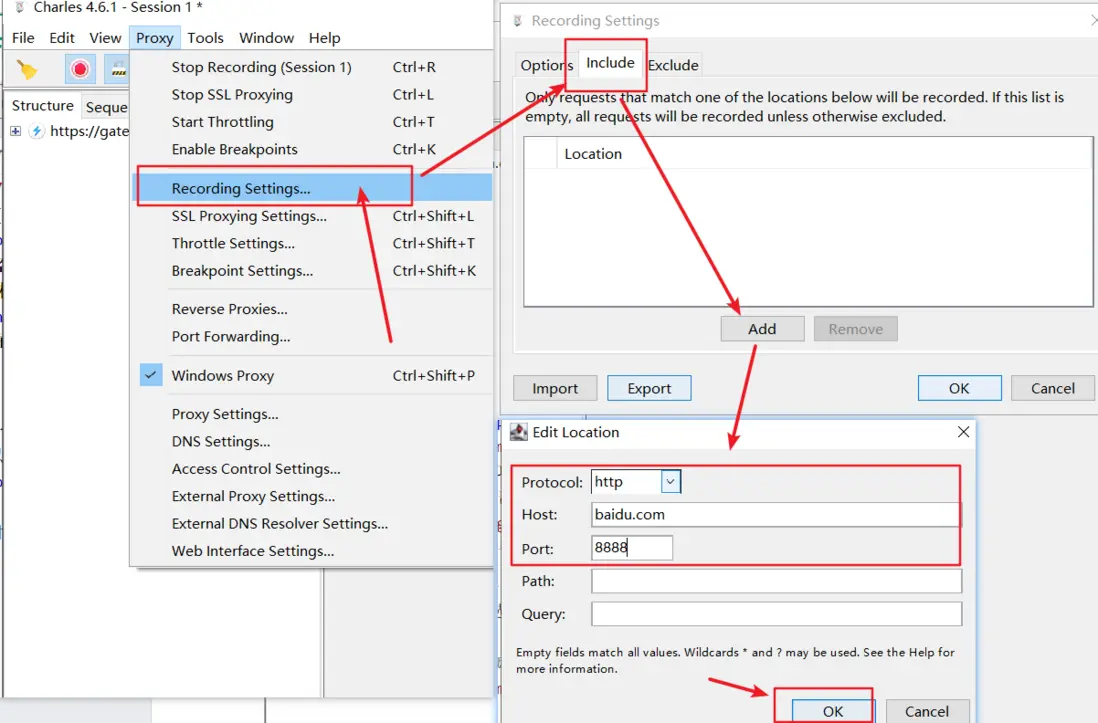Open the Proxy menu
The image size is (1098, 723).
155,38
